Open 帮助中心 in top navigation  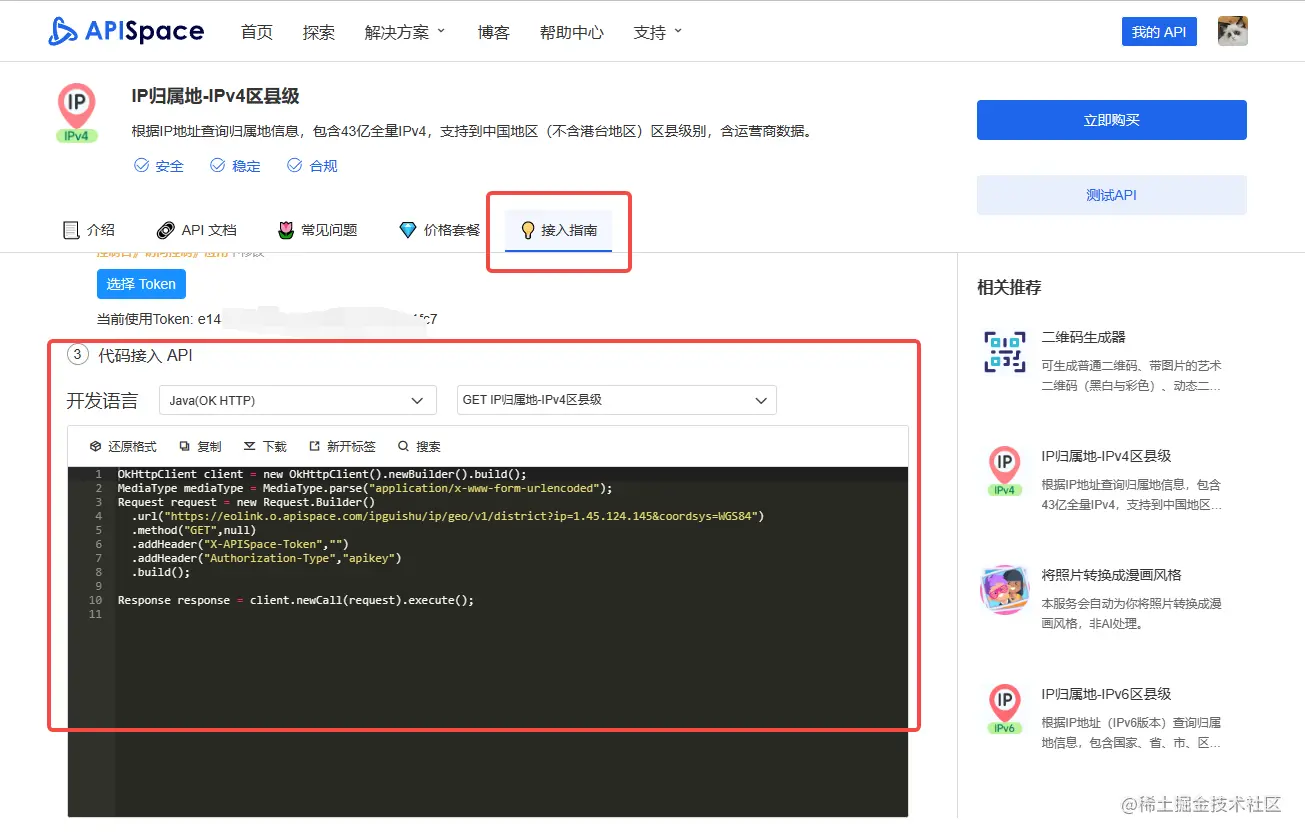(x=572, y=32)
